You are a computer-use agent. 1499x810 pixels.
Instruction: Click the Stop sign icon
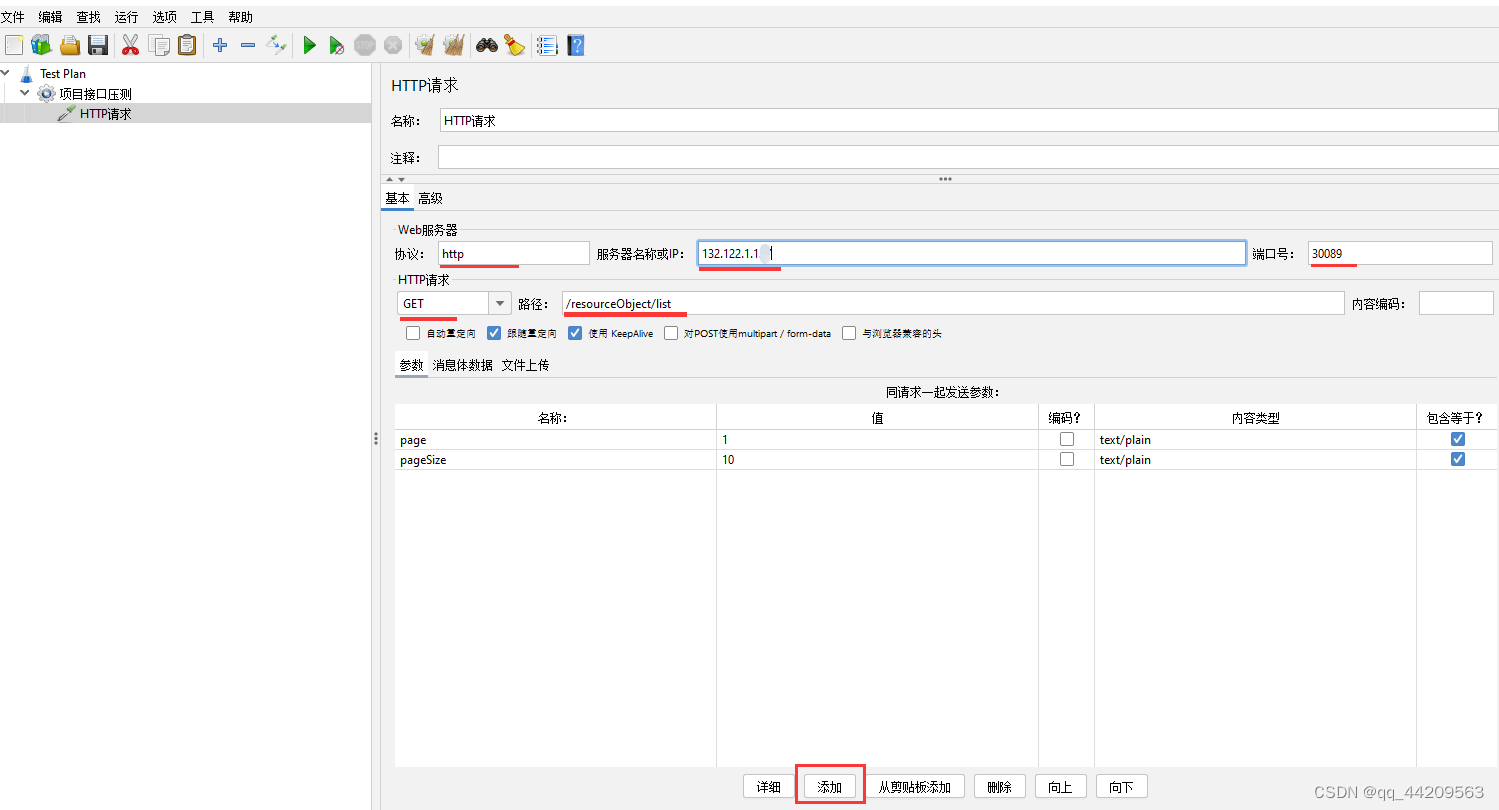point(365,45)
